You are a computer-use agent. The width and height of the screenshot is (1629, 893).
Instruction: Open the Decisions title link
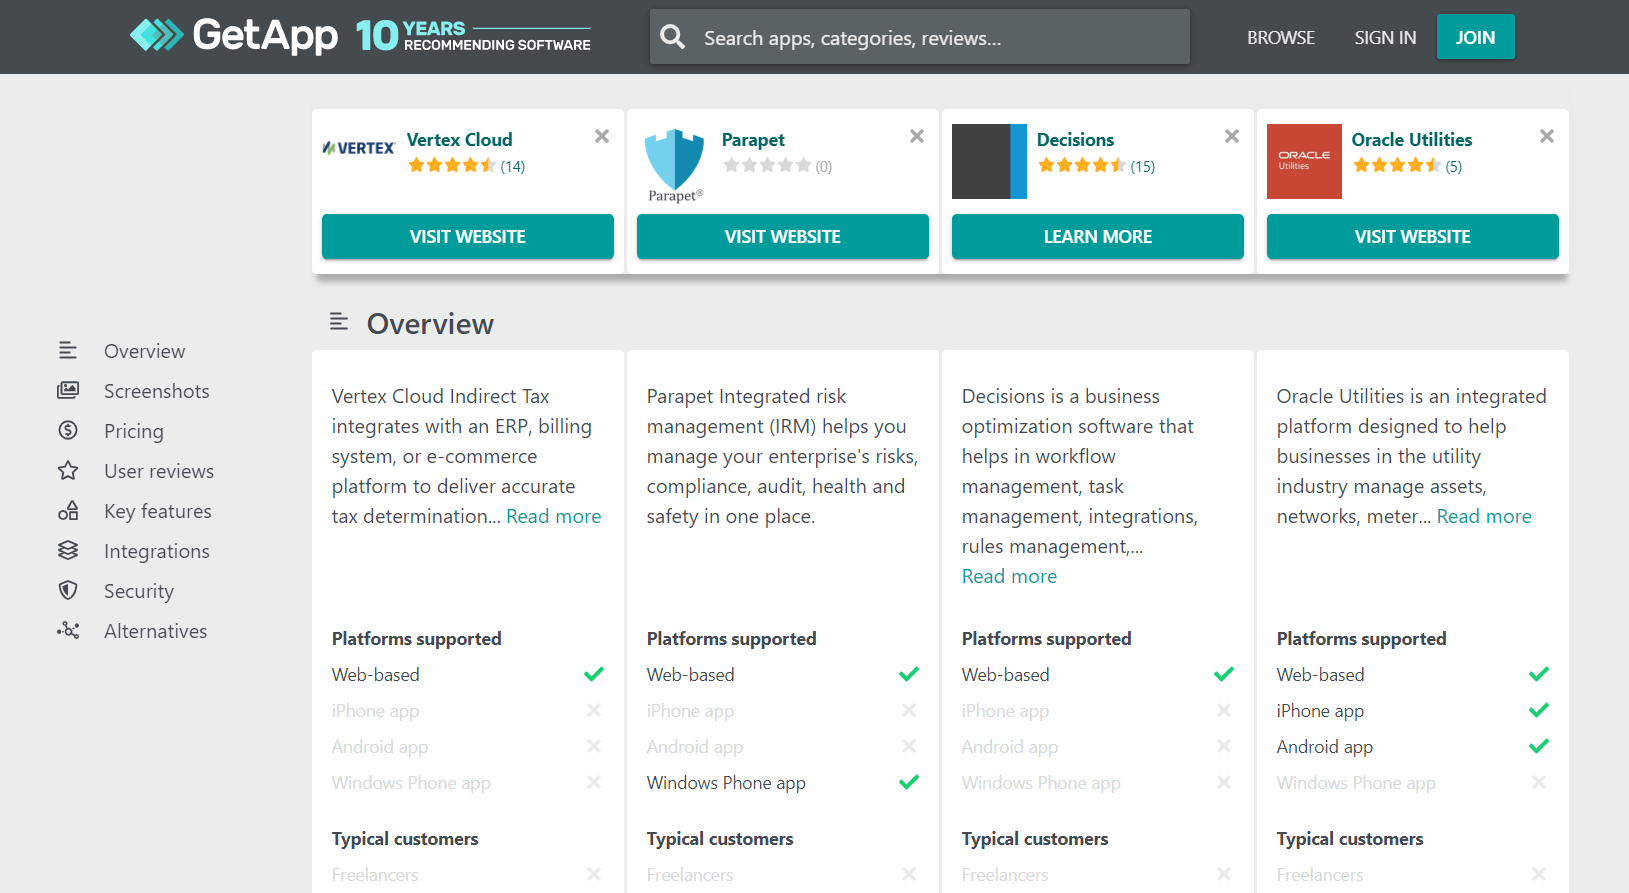click(x=1075, y=140)
